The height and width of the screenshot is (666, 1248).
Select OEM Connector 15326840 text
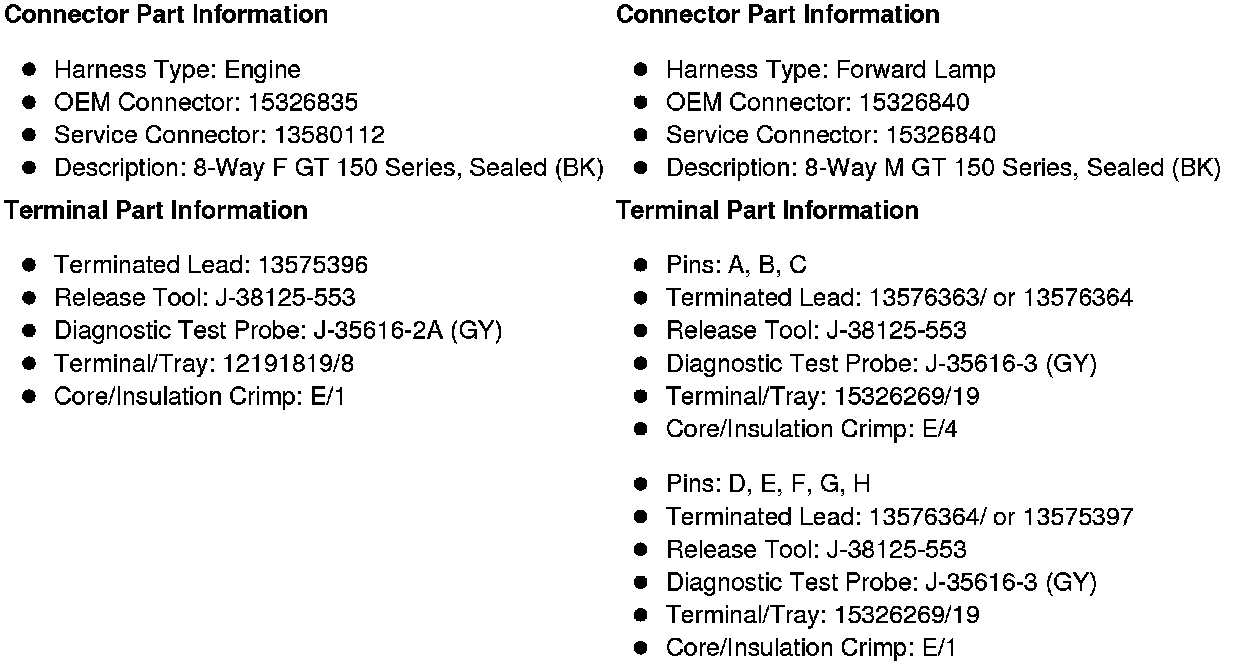[817, 102]
